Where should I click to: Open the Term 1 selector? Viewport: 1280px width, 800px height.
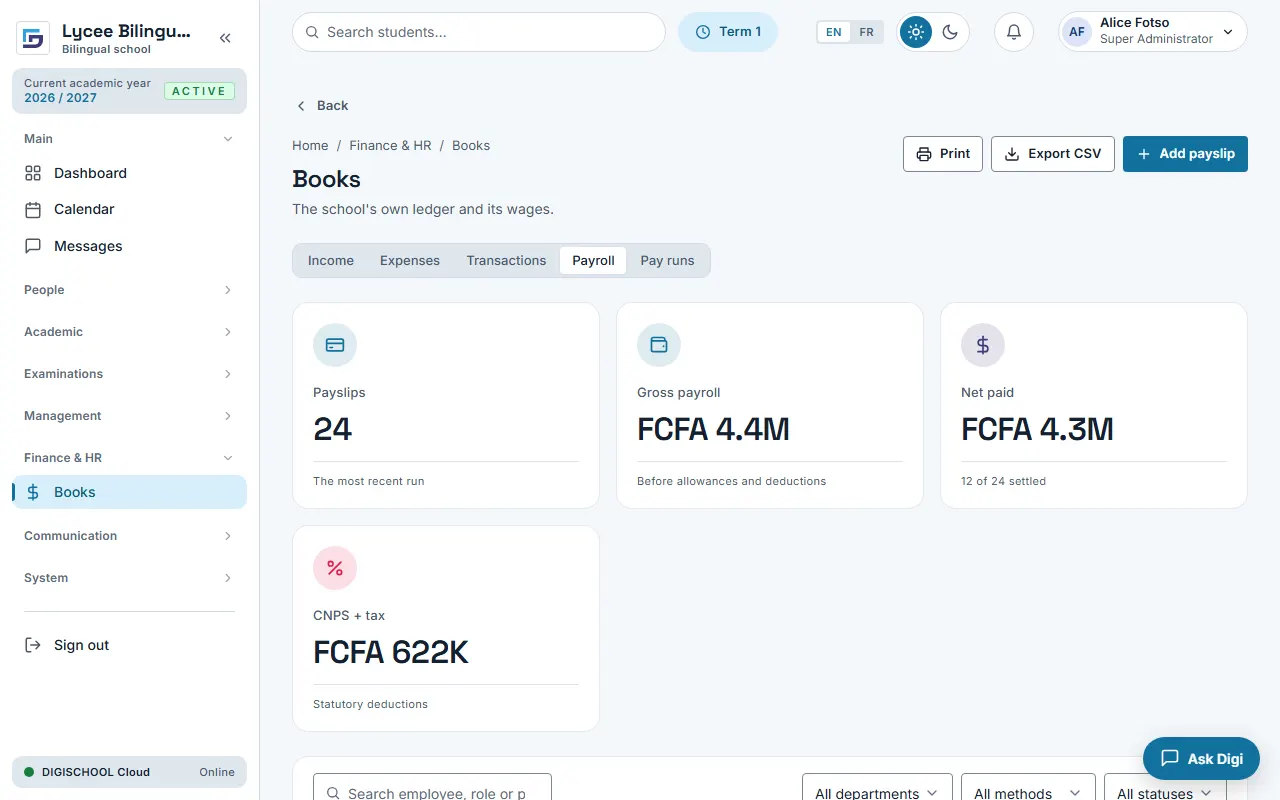(728, 32)
